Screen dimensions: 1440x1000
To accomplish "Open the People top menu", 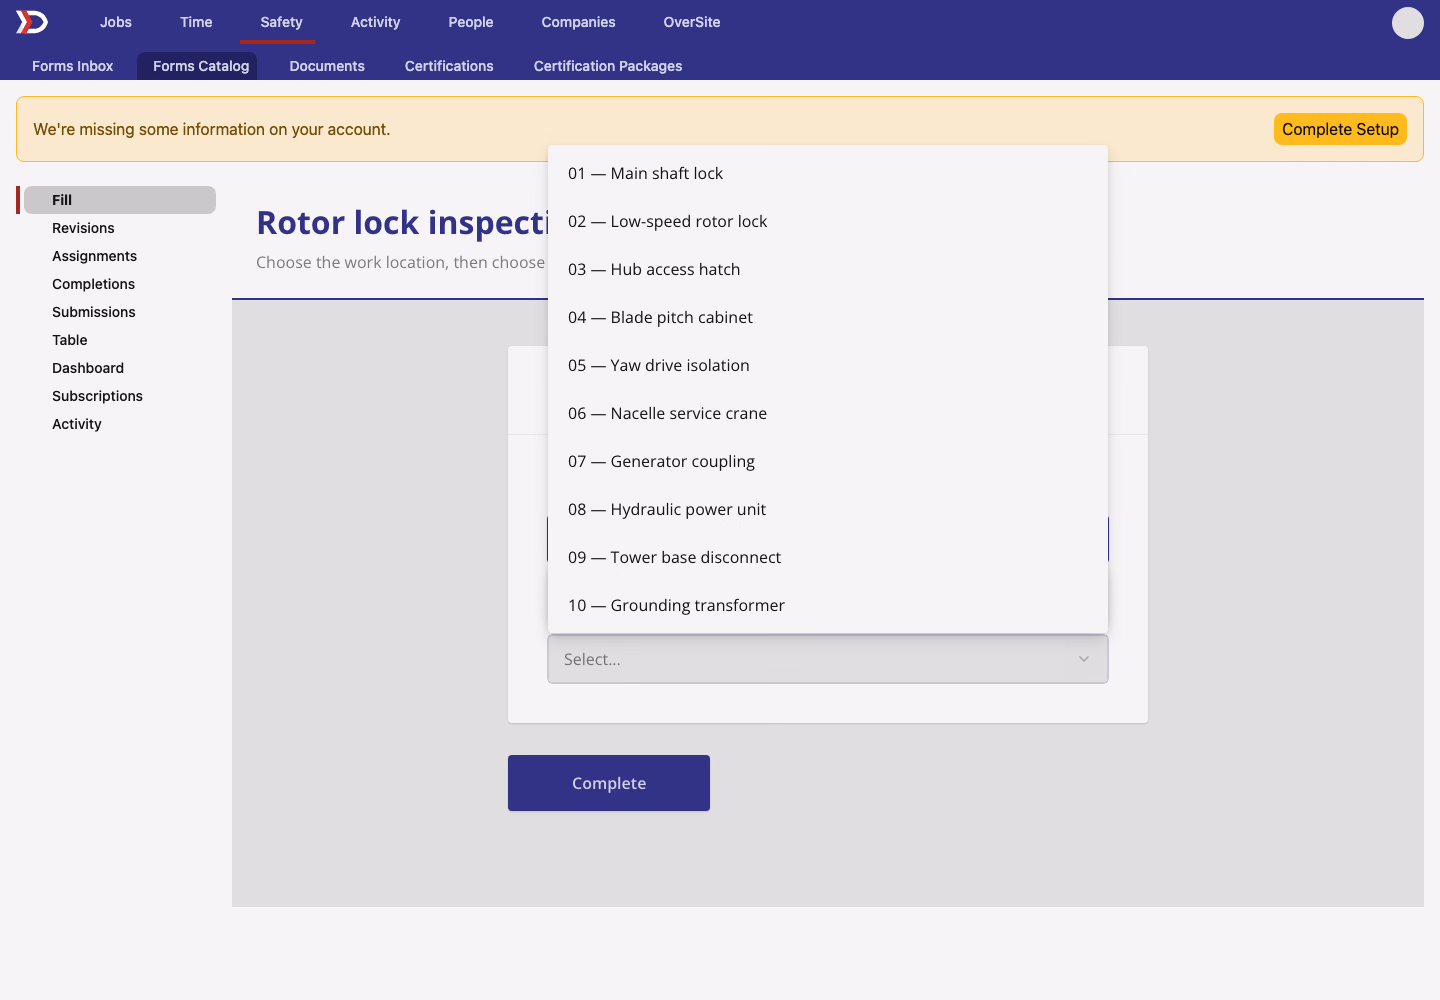I will click(x=471, y=22).
